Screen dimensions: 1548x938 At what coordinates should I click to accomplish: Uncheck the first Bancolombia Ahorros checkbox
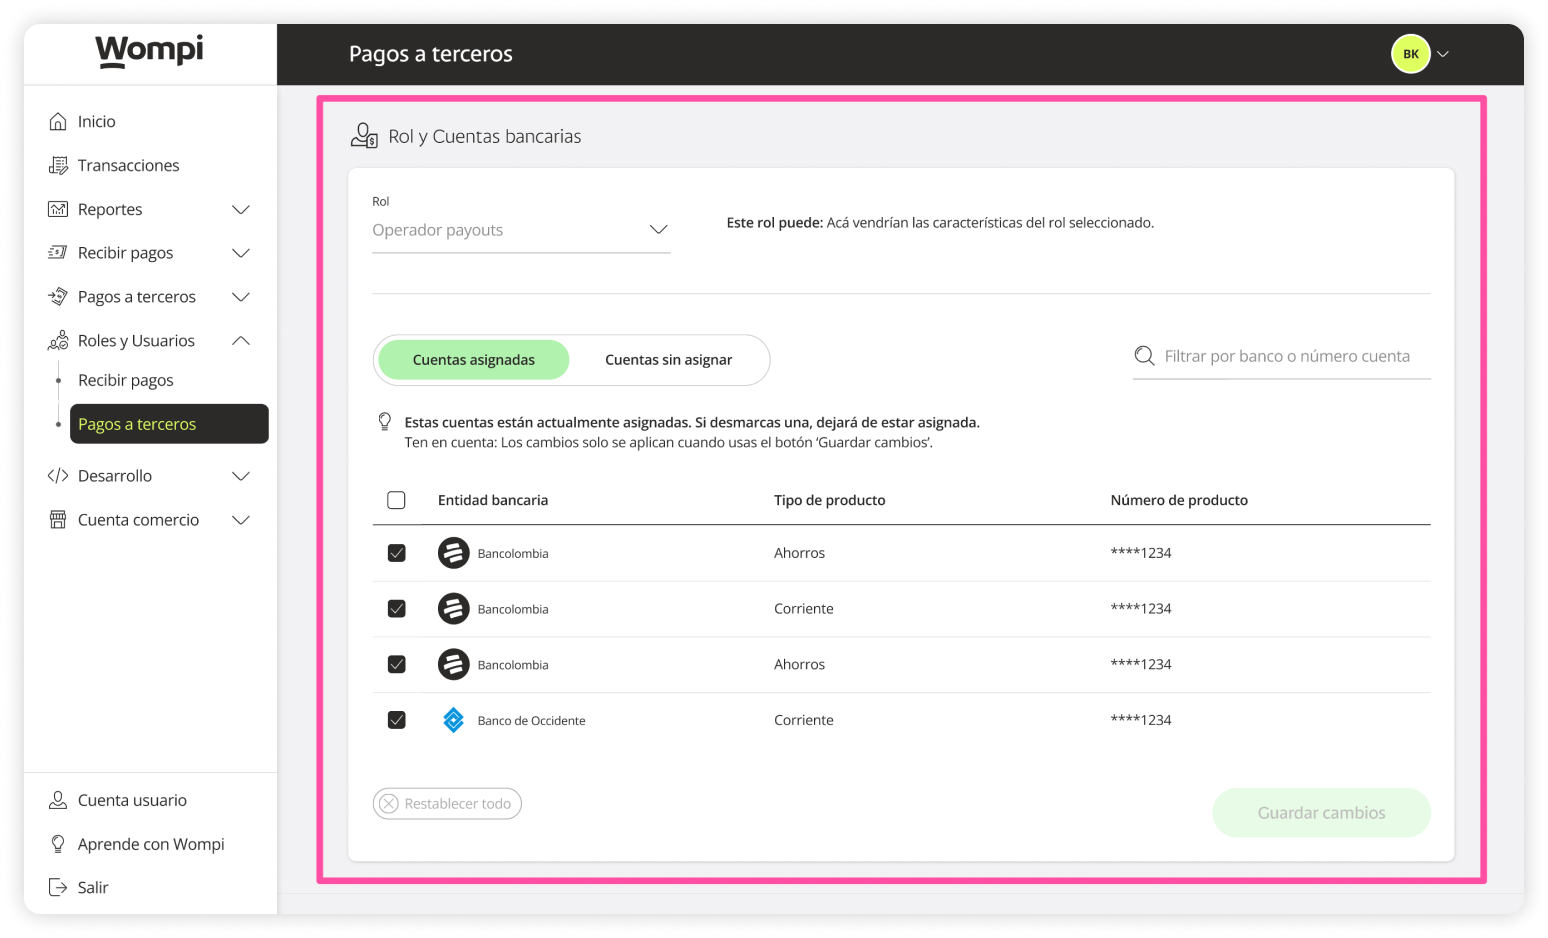pyautogui.click(x=396, y=553)
